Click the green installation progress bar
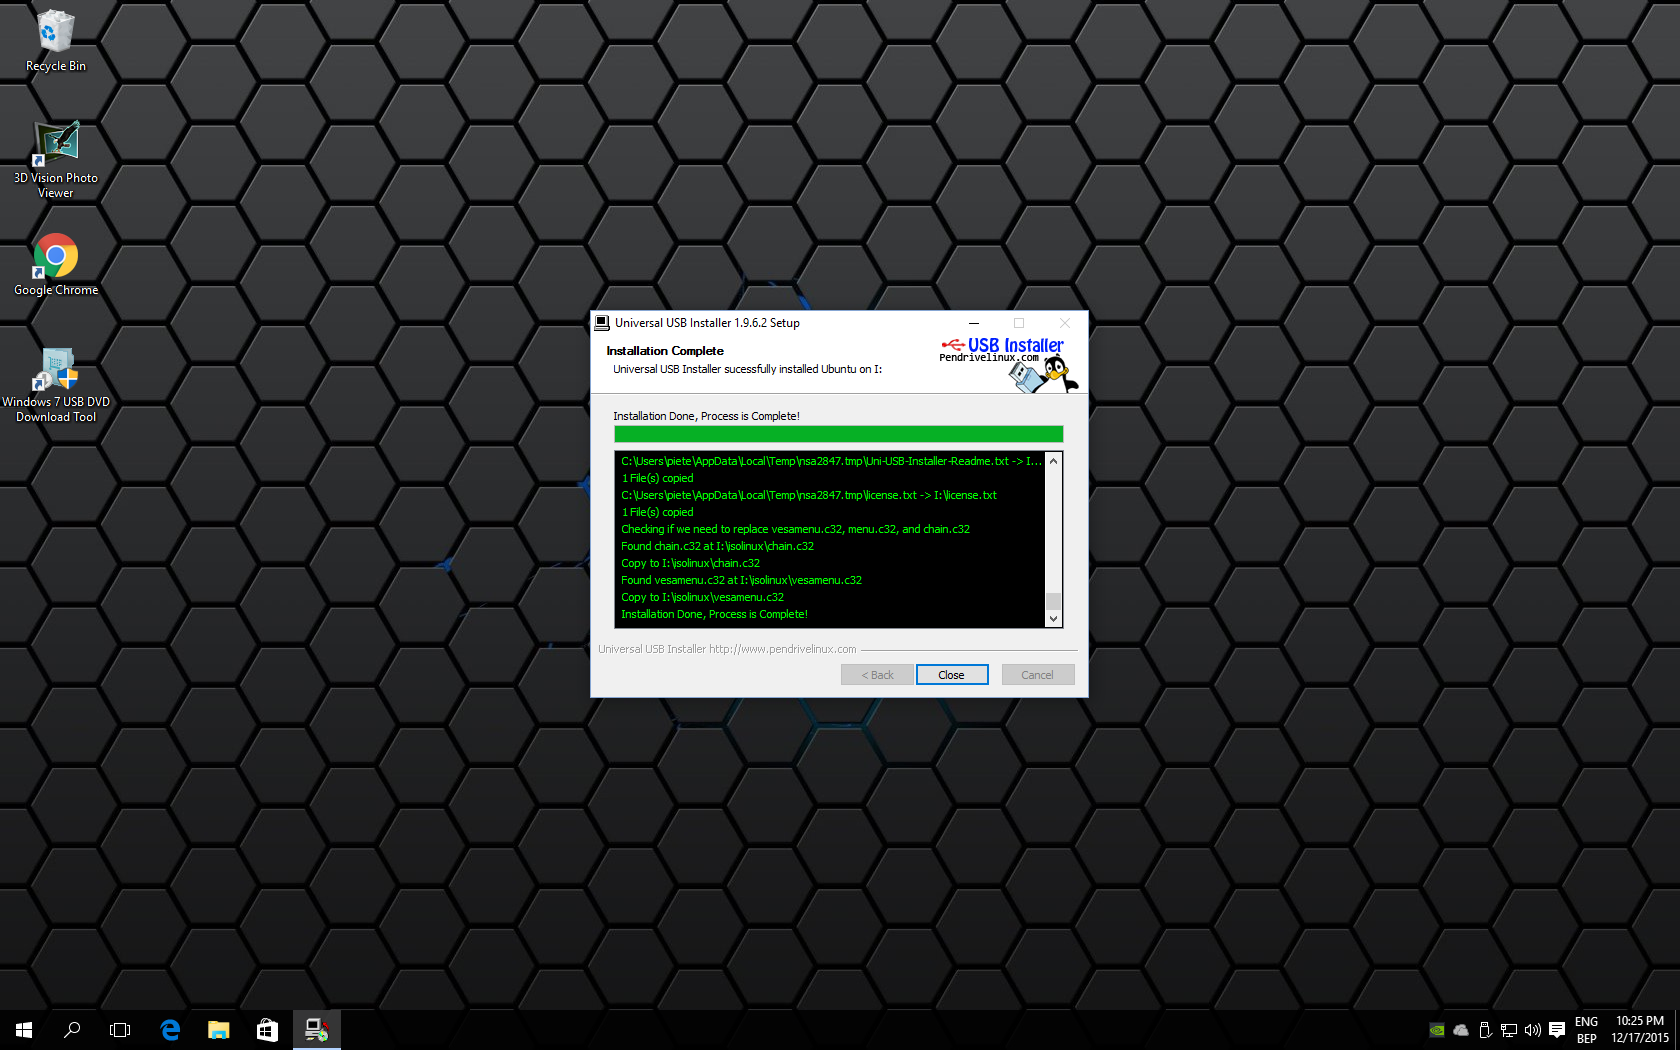The height and width of the screenshot is (1050, 1680). 838,434
